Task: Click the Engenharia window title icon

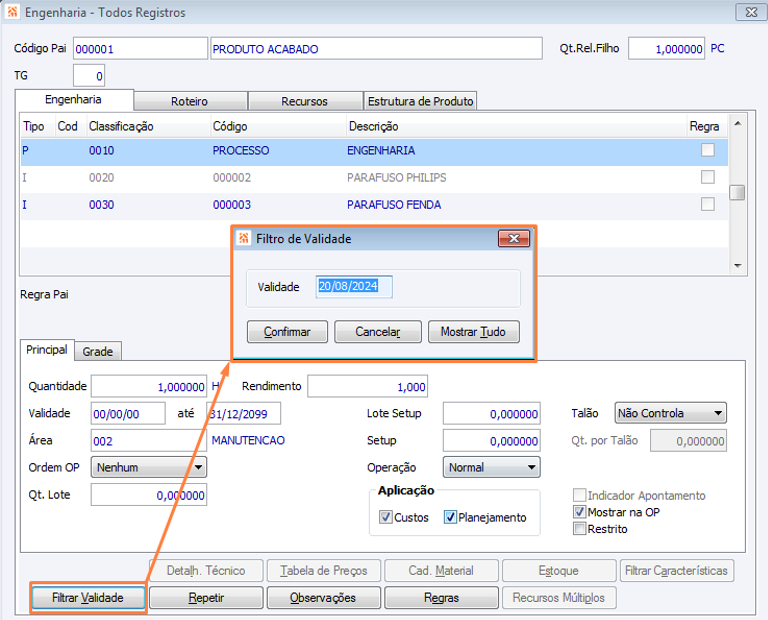Action: pos(12,12)
